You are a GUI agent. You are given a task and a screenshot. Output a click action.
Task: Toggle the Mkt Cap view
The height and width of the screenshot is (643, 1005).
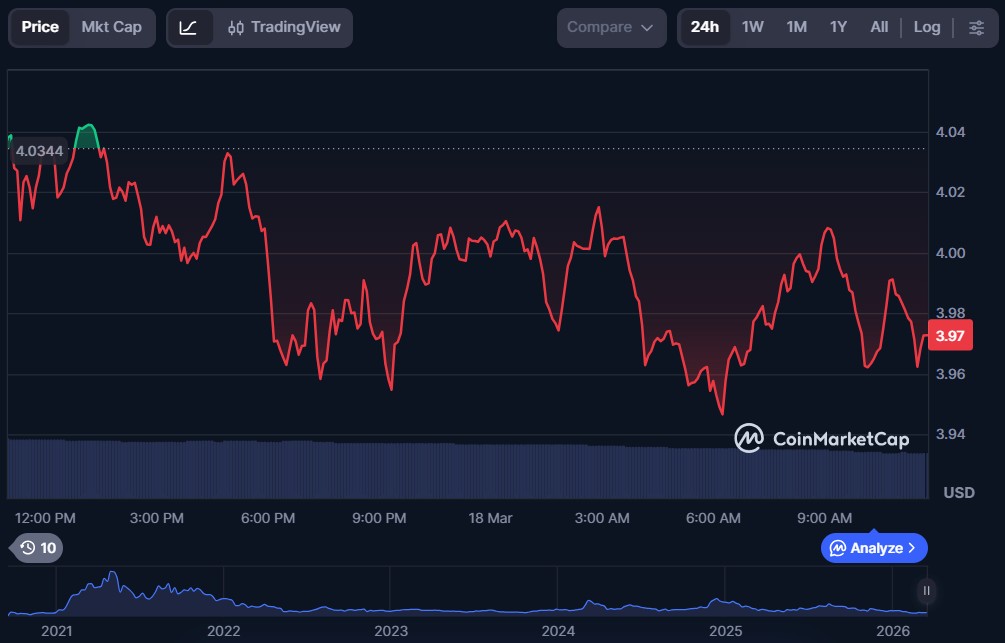coord(112,27)
